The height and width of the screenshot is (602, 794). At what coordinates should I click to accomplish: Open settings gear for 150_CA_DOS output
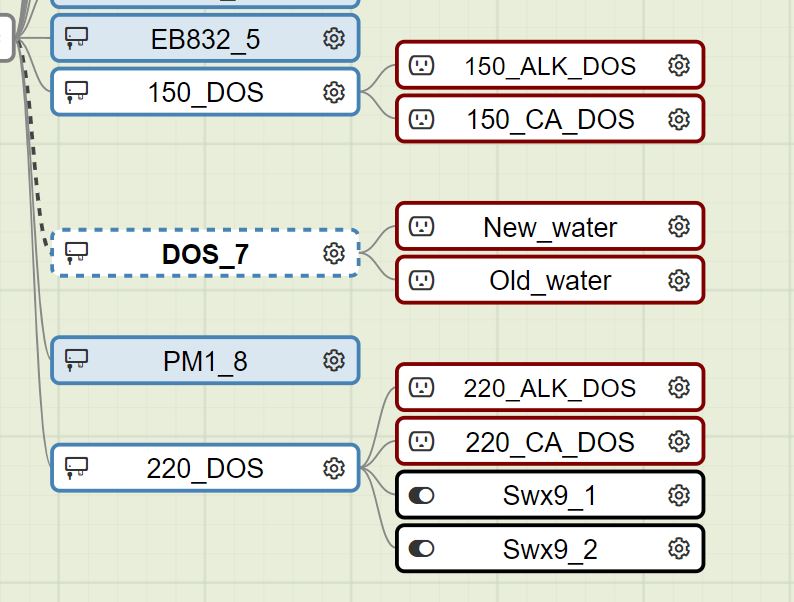pyautogui.click(x=679, y=119)
